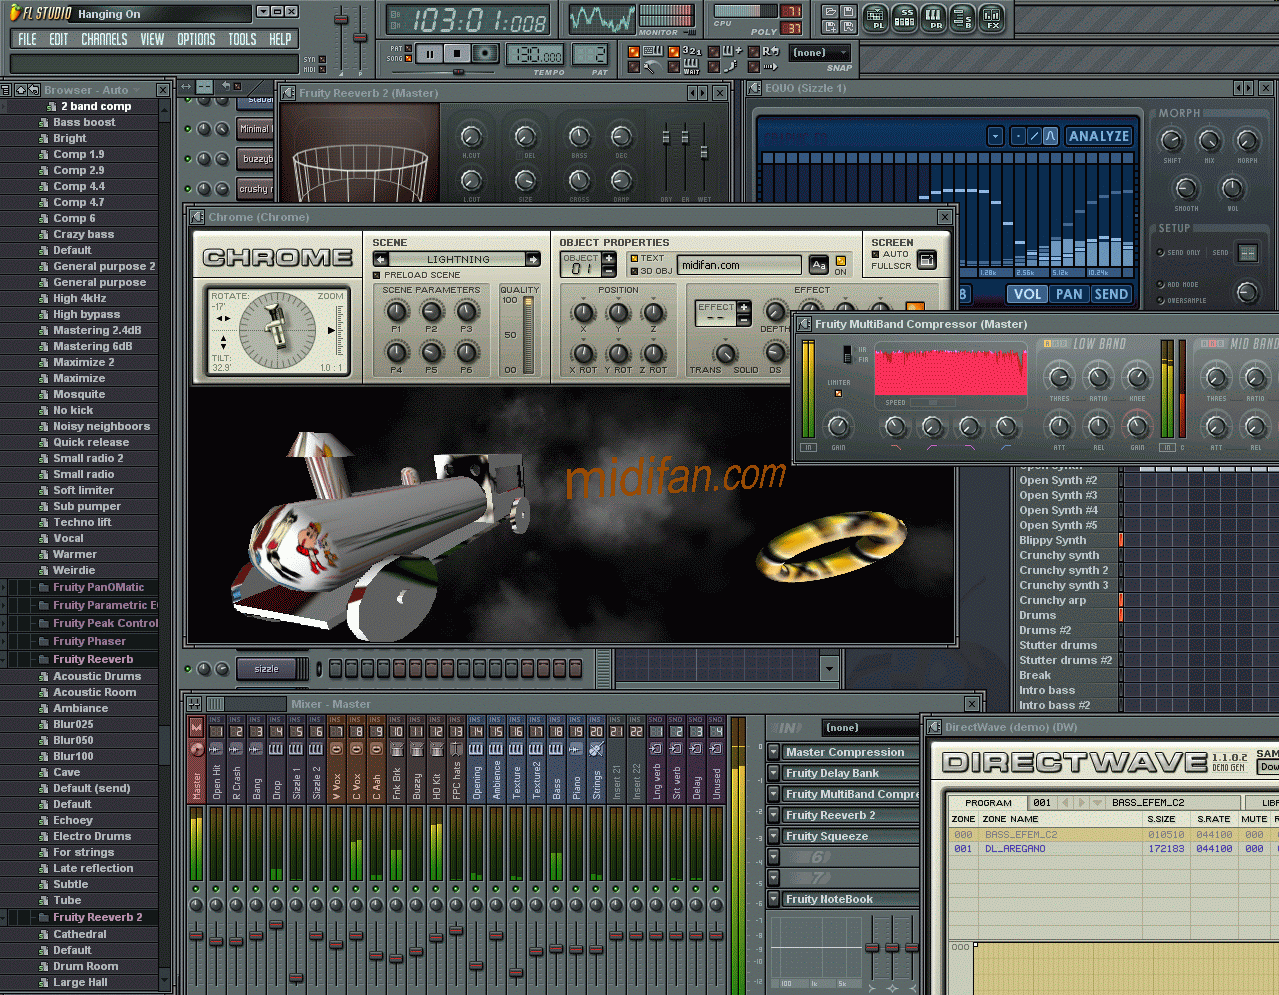Select the line shape tool in EQUO
1279x995 pixels.
pos(1034,136)
